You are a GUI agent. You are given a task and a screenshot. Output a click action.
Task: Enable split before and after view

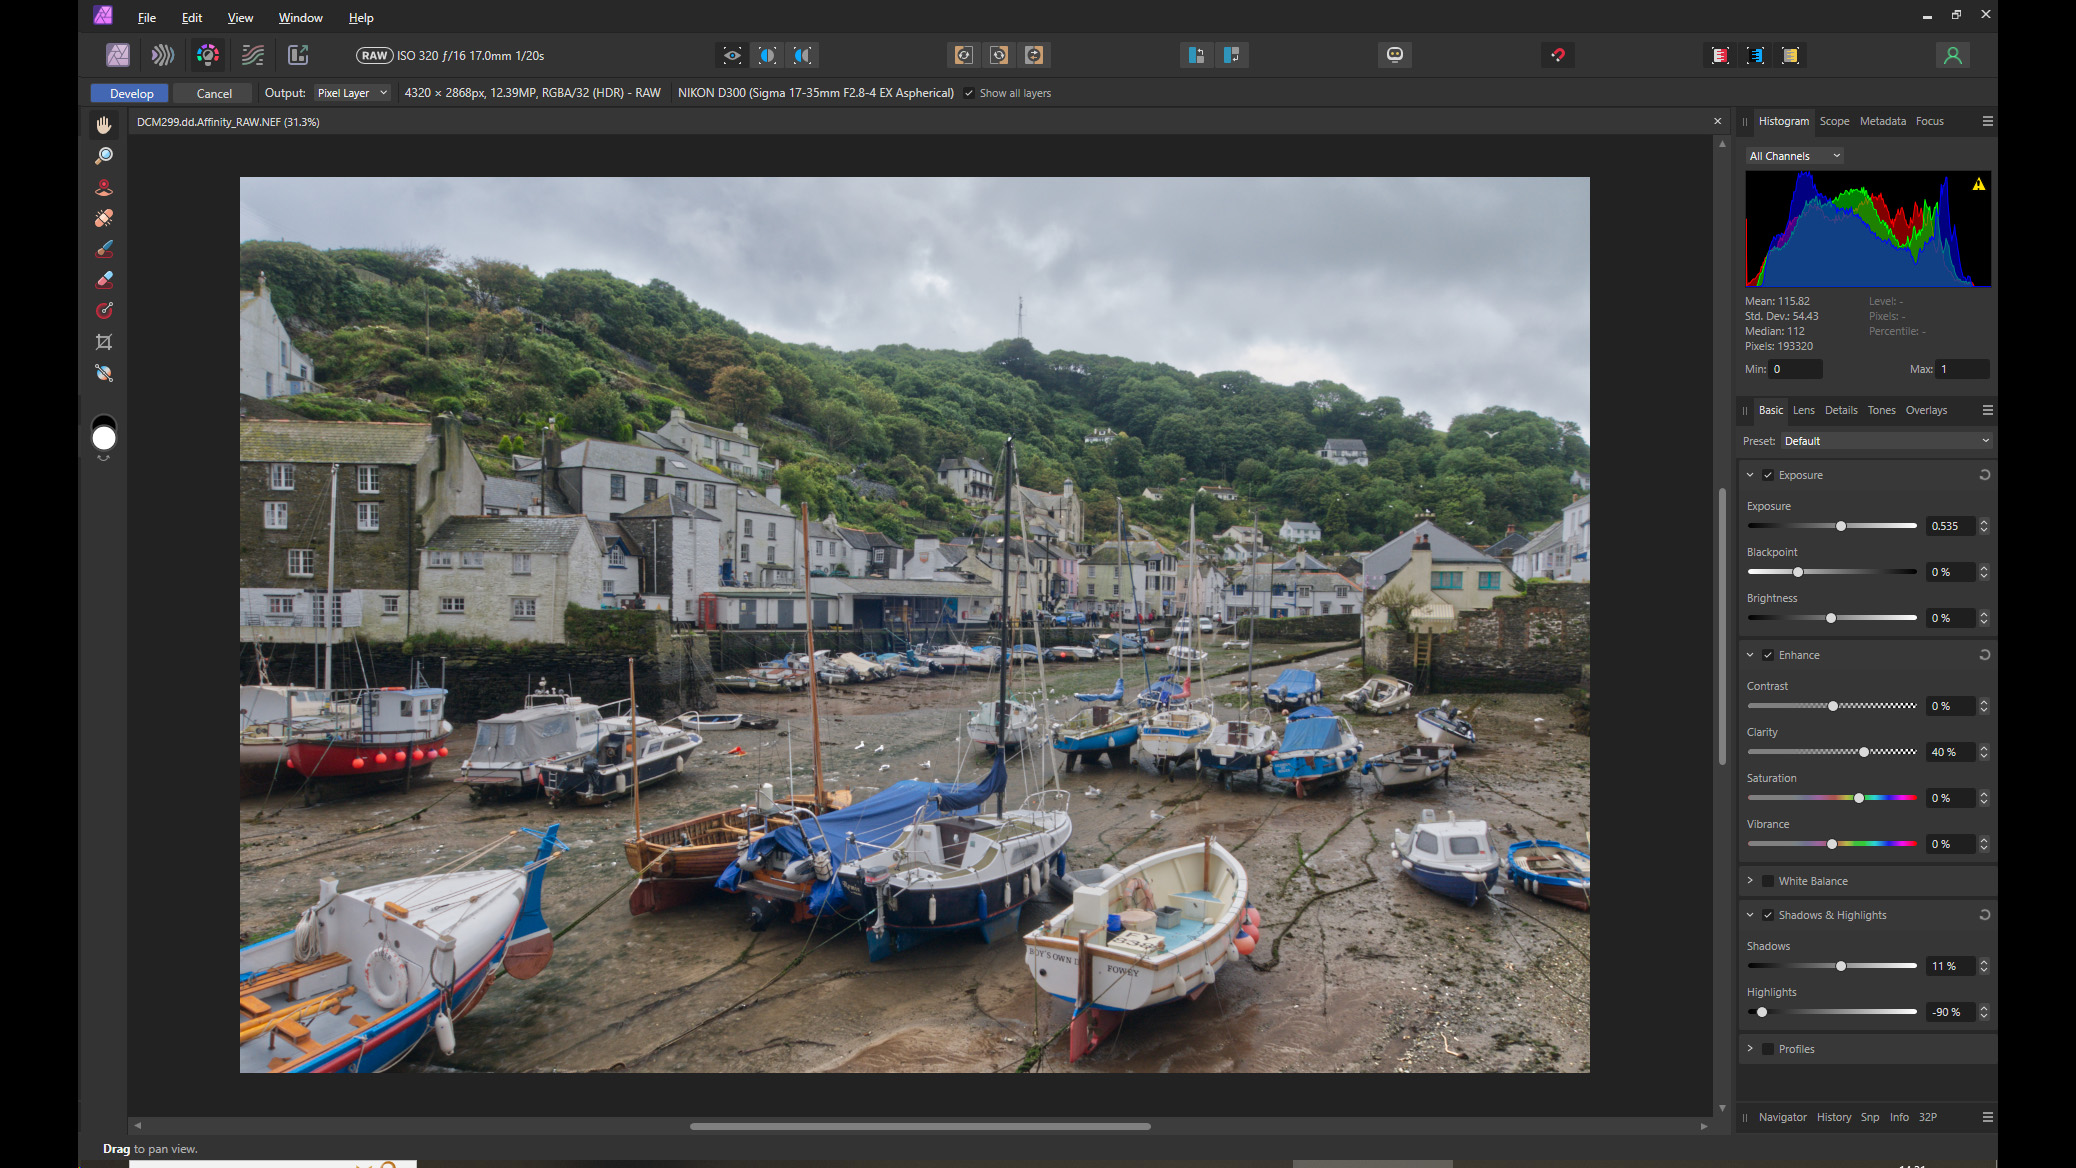pos(767,55)
